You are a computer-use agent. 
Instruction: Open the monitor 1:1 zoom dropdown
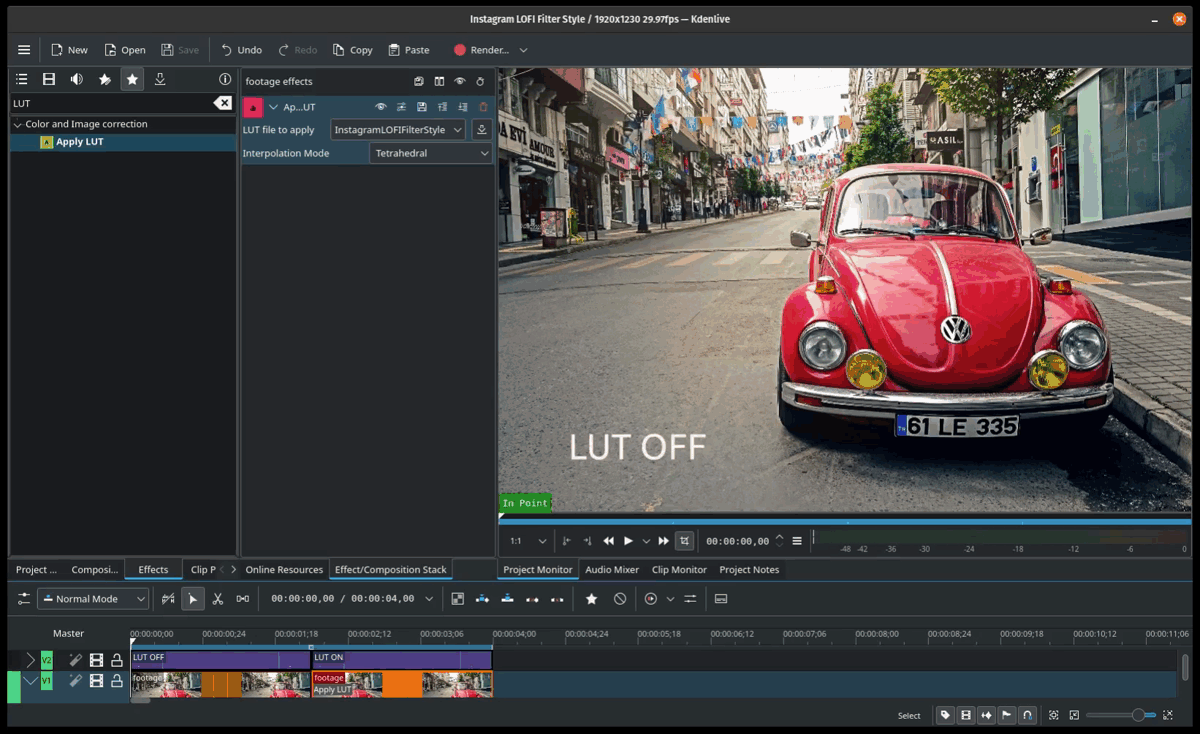(x=528, y=541)
